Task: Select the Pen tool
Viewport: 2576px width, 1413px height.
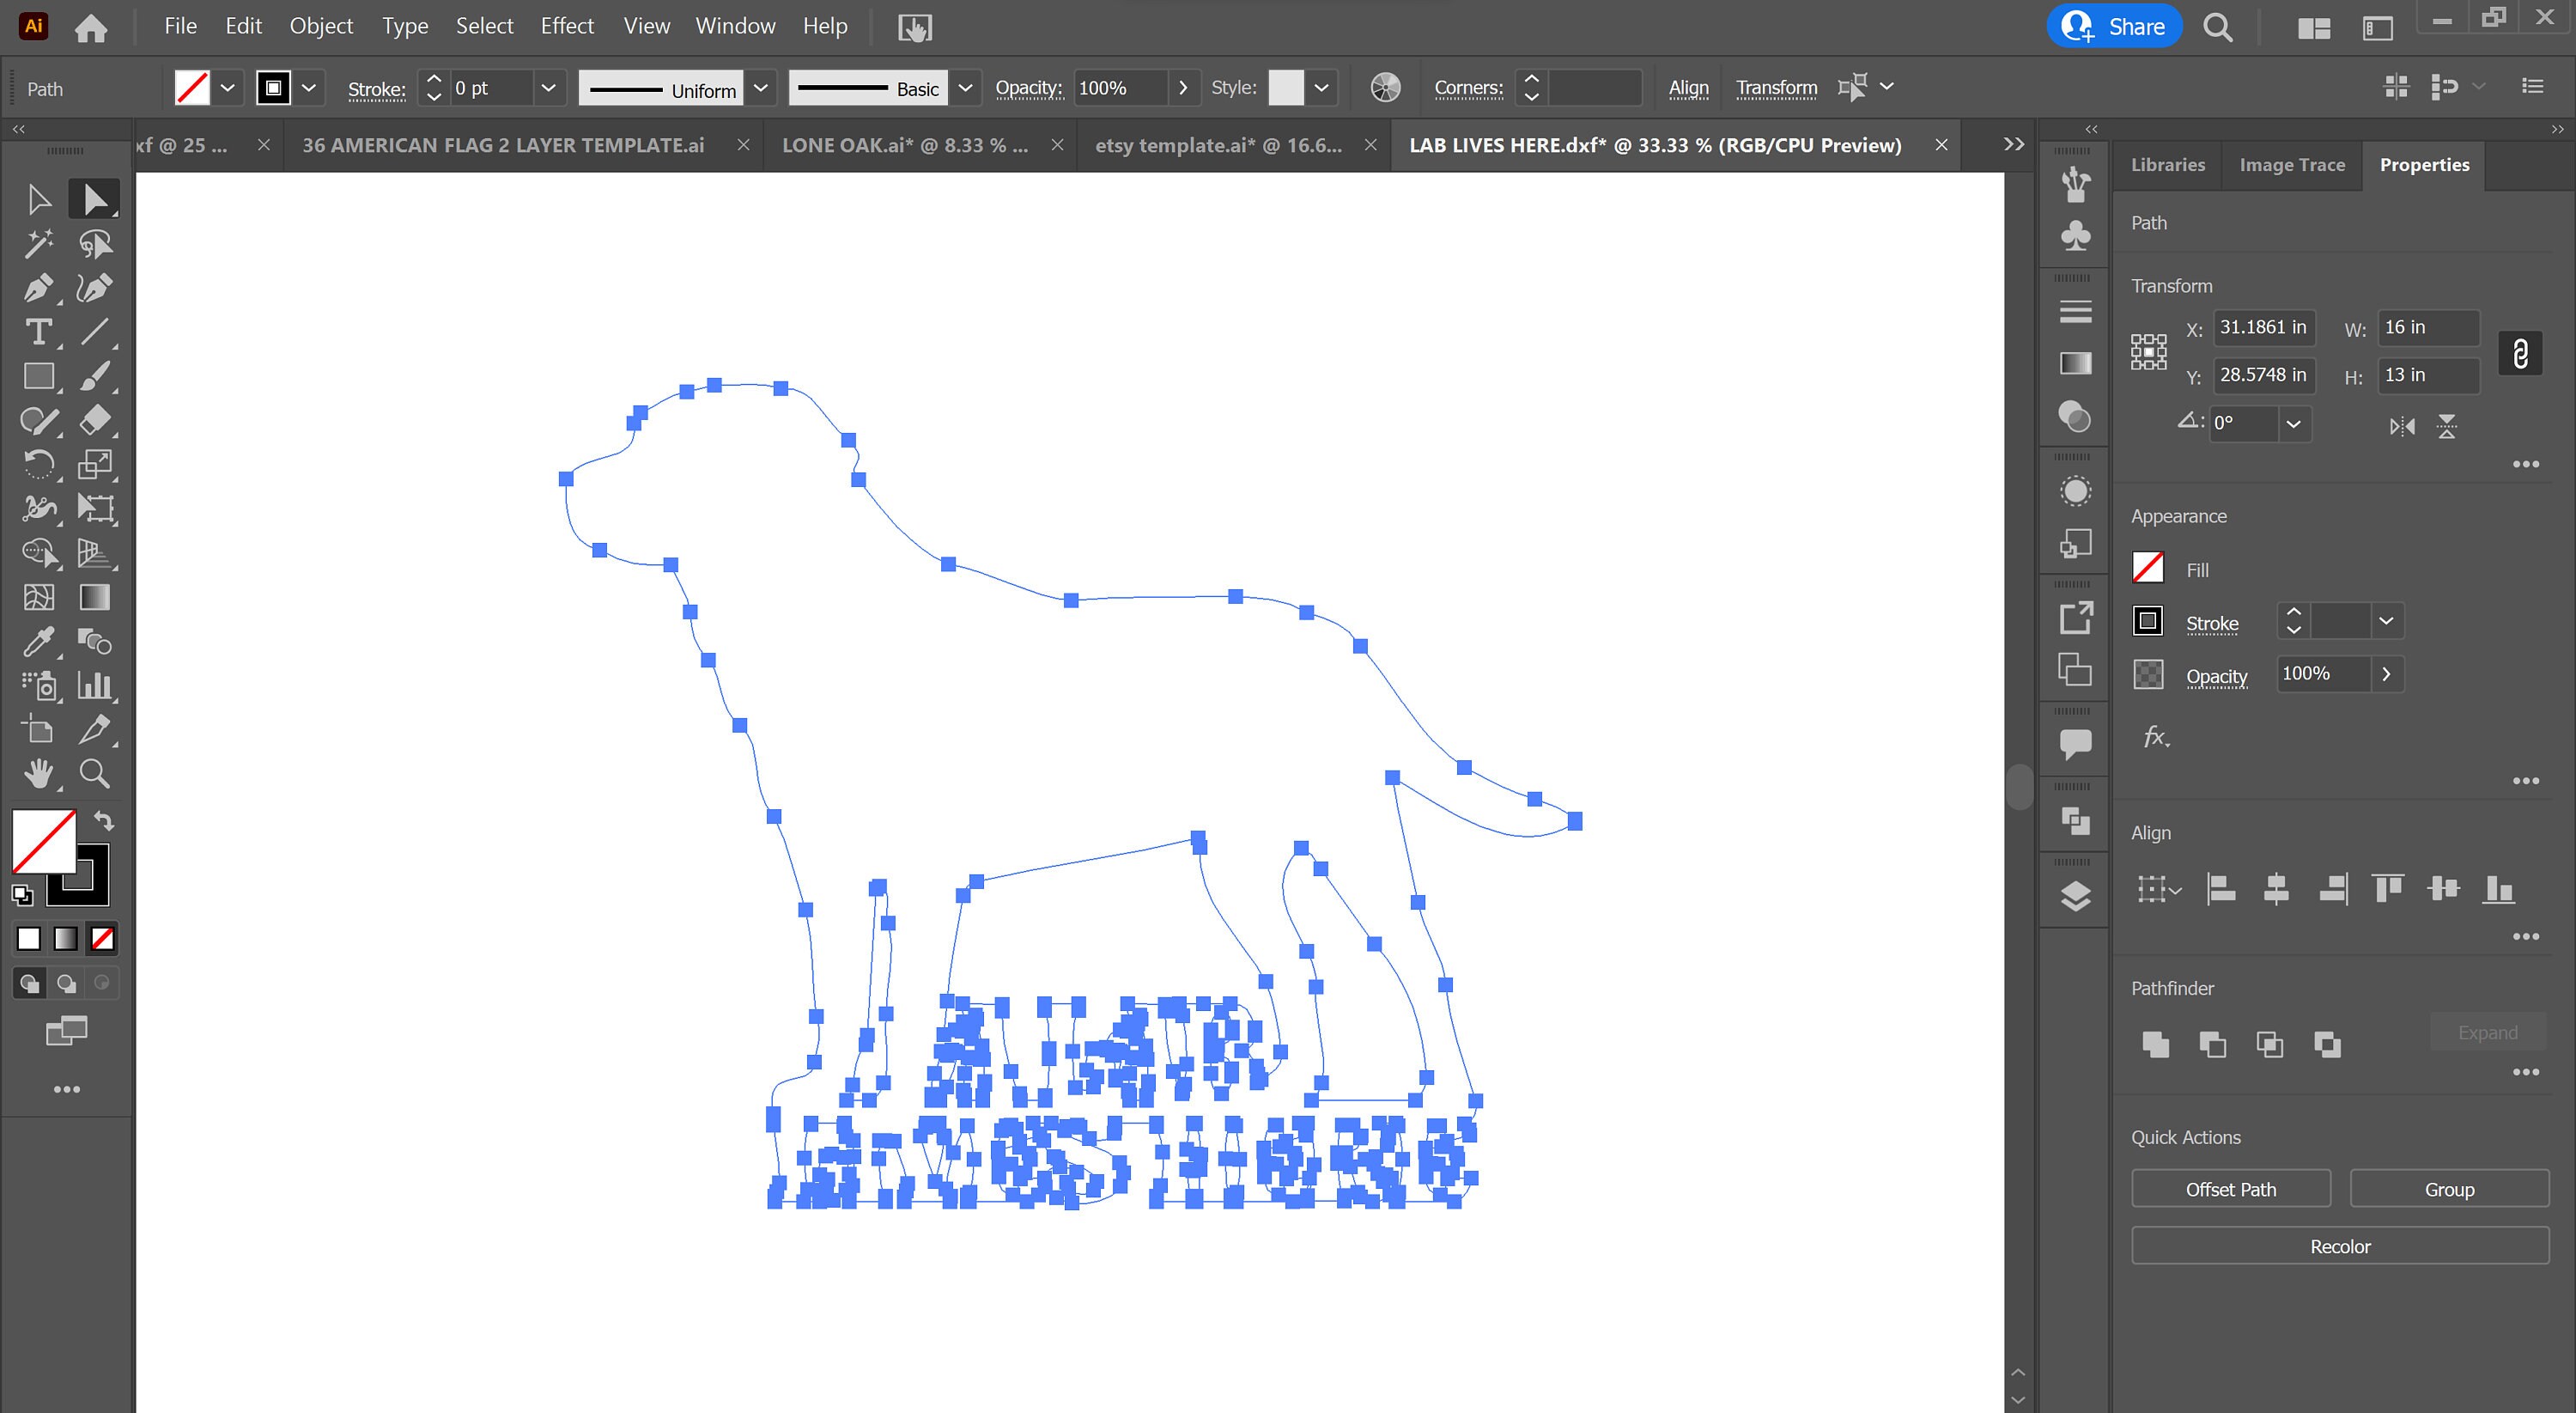Action: click(x=39, y=288)
